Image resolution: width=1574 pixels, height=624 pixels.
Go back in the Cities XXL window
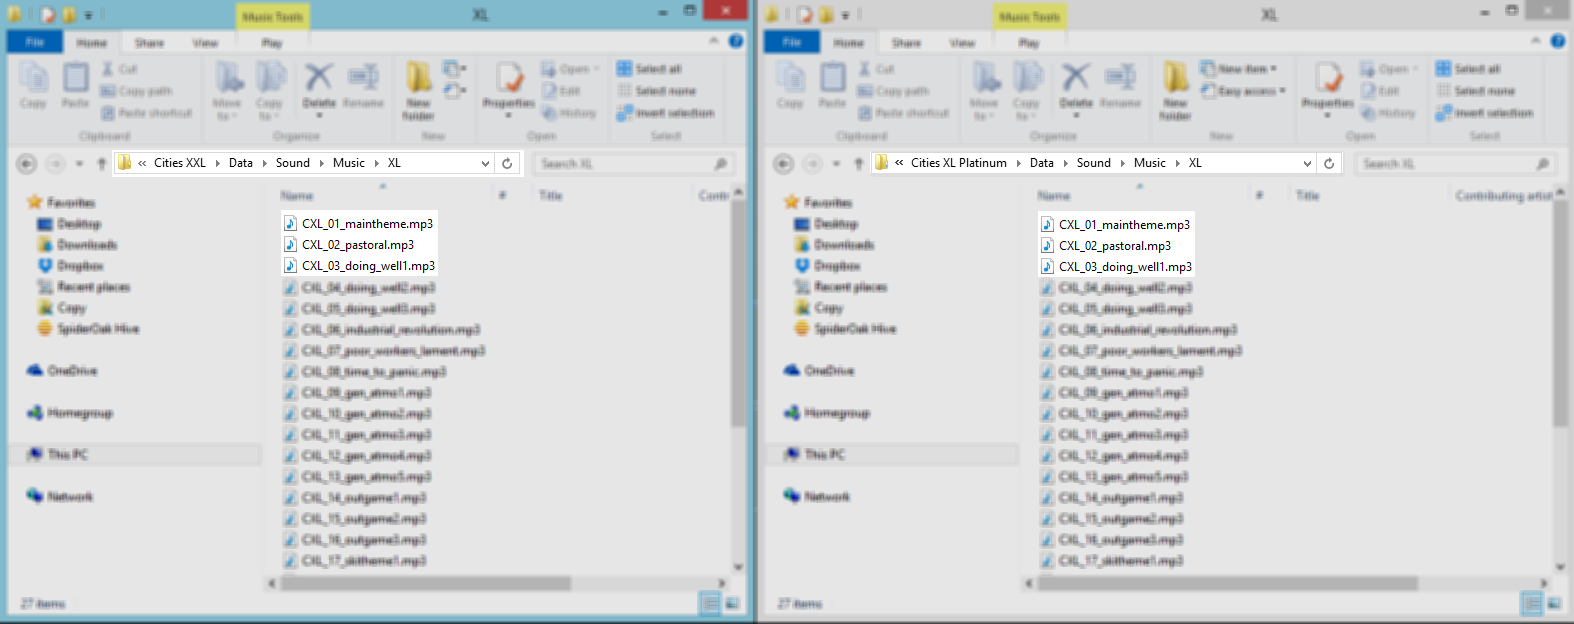27,163
